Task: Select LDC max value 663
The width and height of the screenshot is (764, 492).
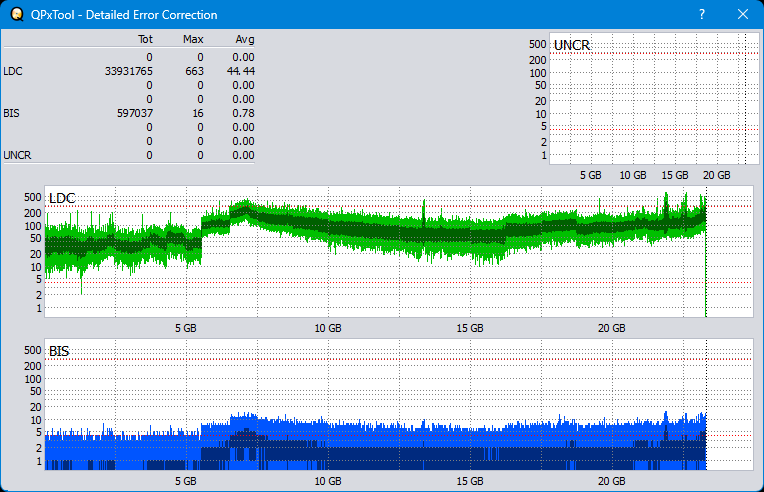Action: click(194, 71)
